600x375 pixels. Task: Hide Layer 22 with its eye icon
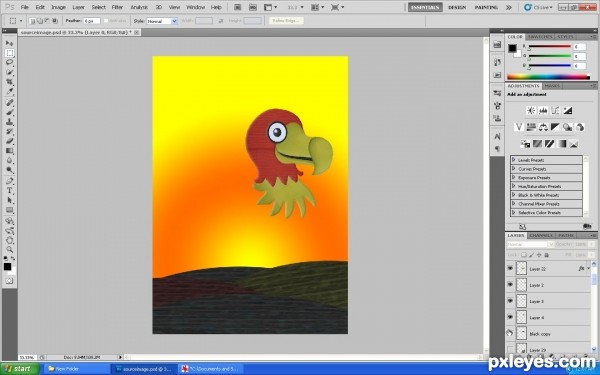(510, 269)
